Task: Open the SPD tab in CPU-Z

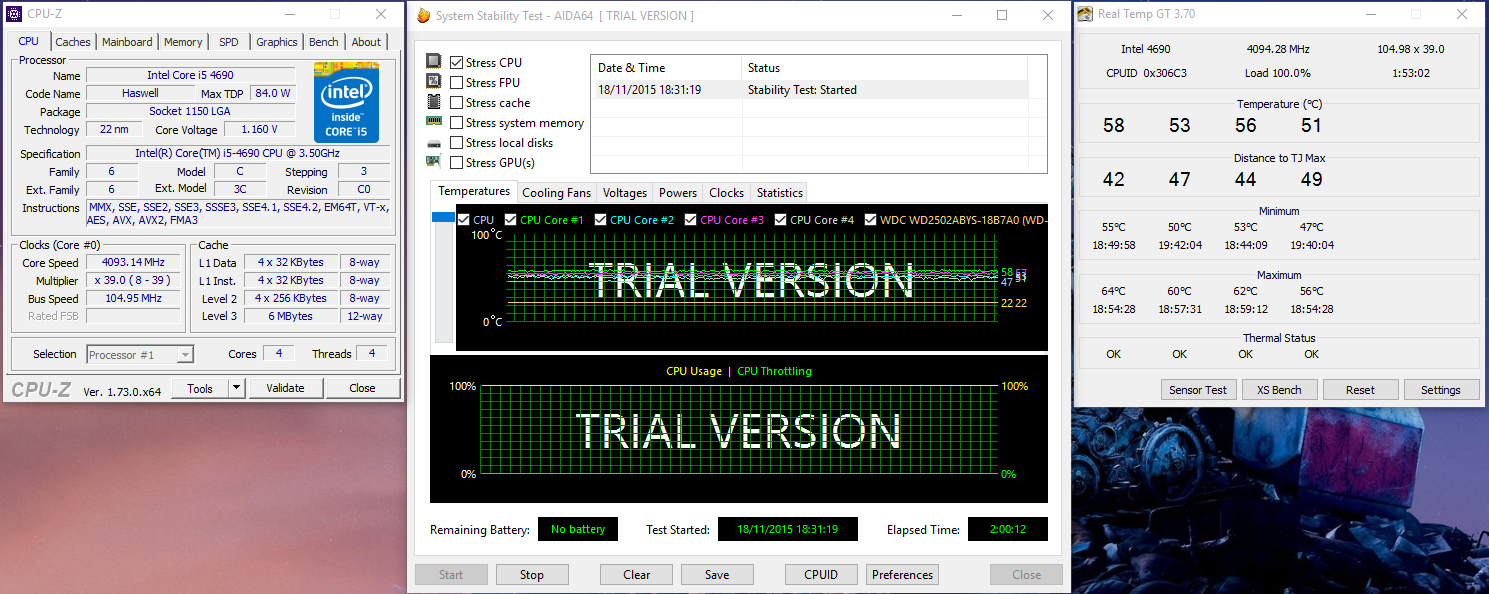Action: pos(229,42)
